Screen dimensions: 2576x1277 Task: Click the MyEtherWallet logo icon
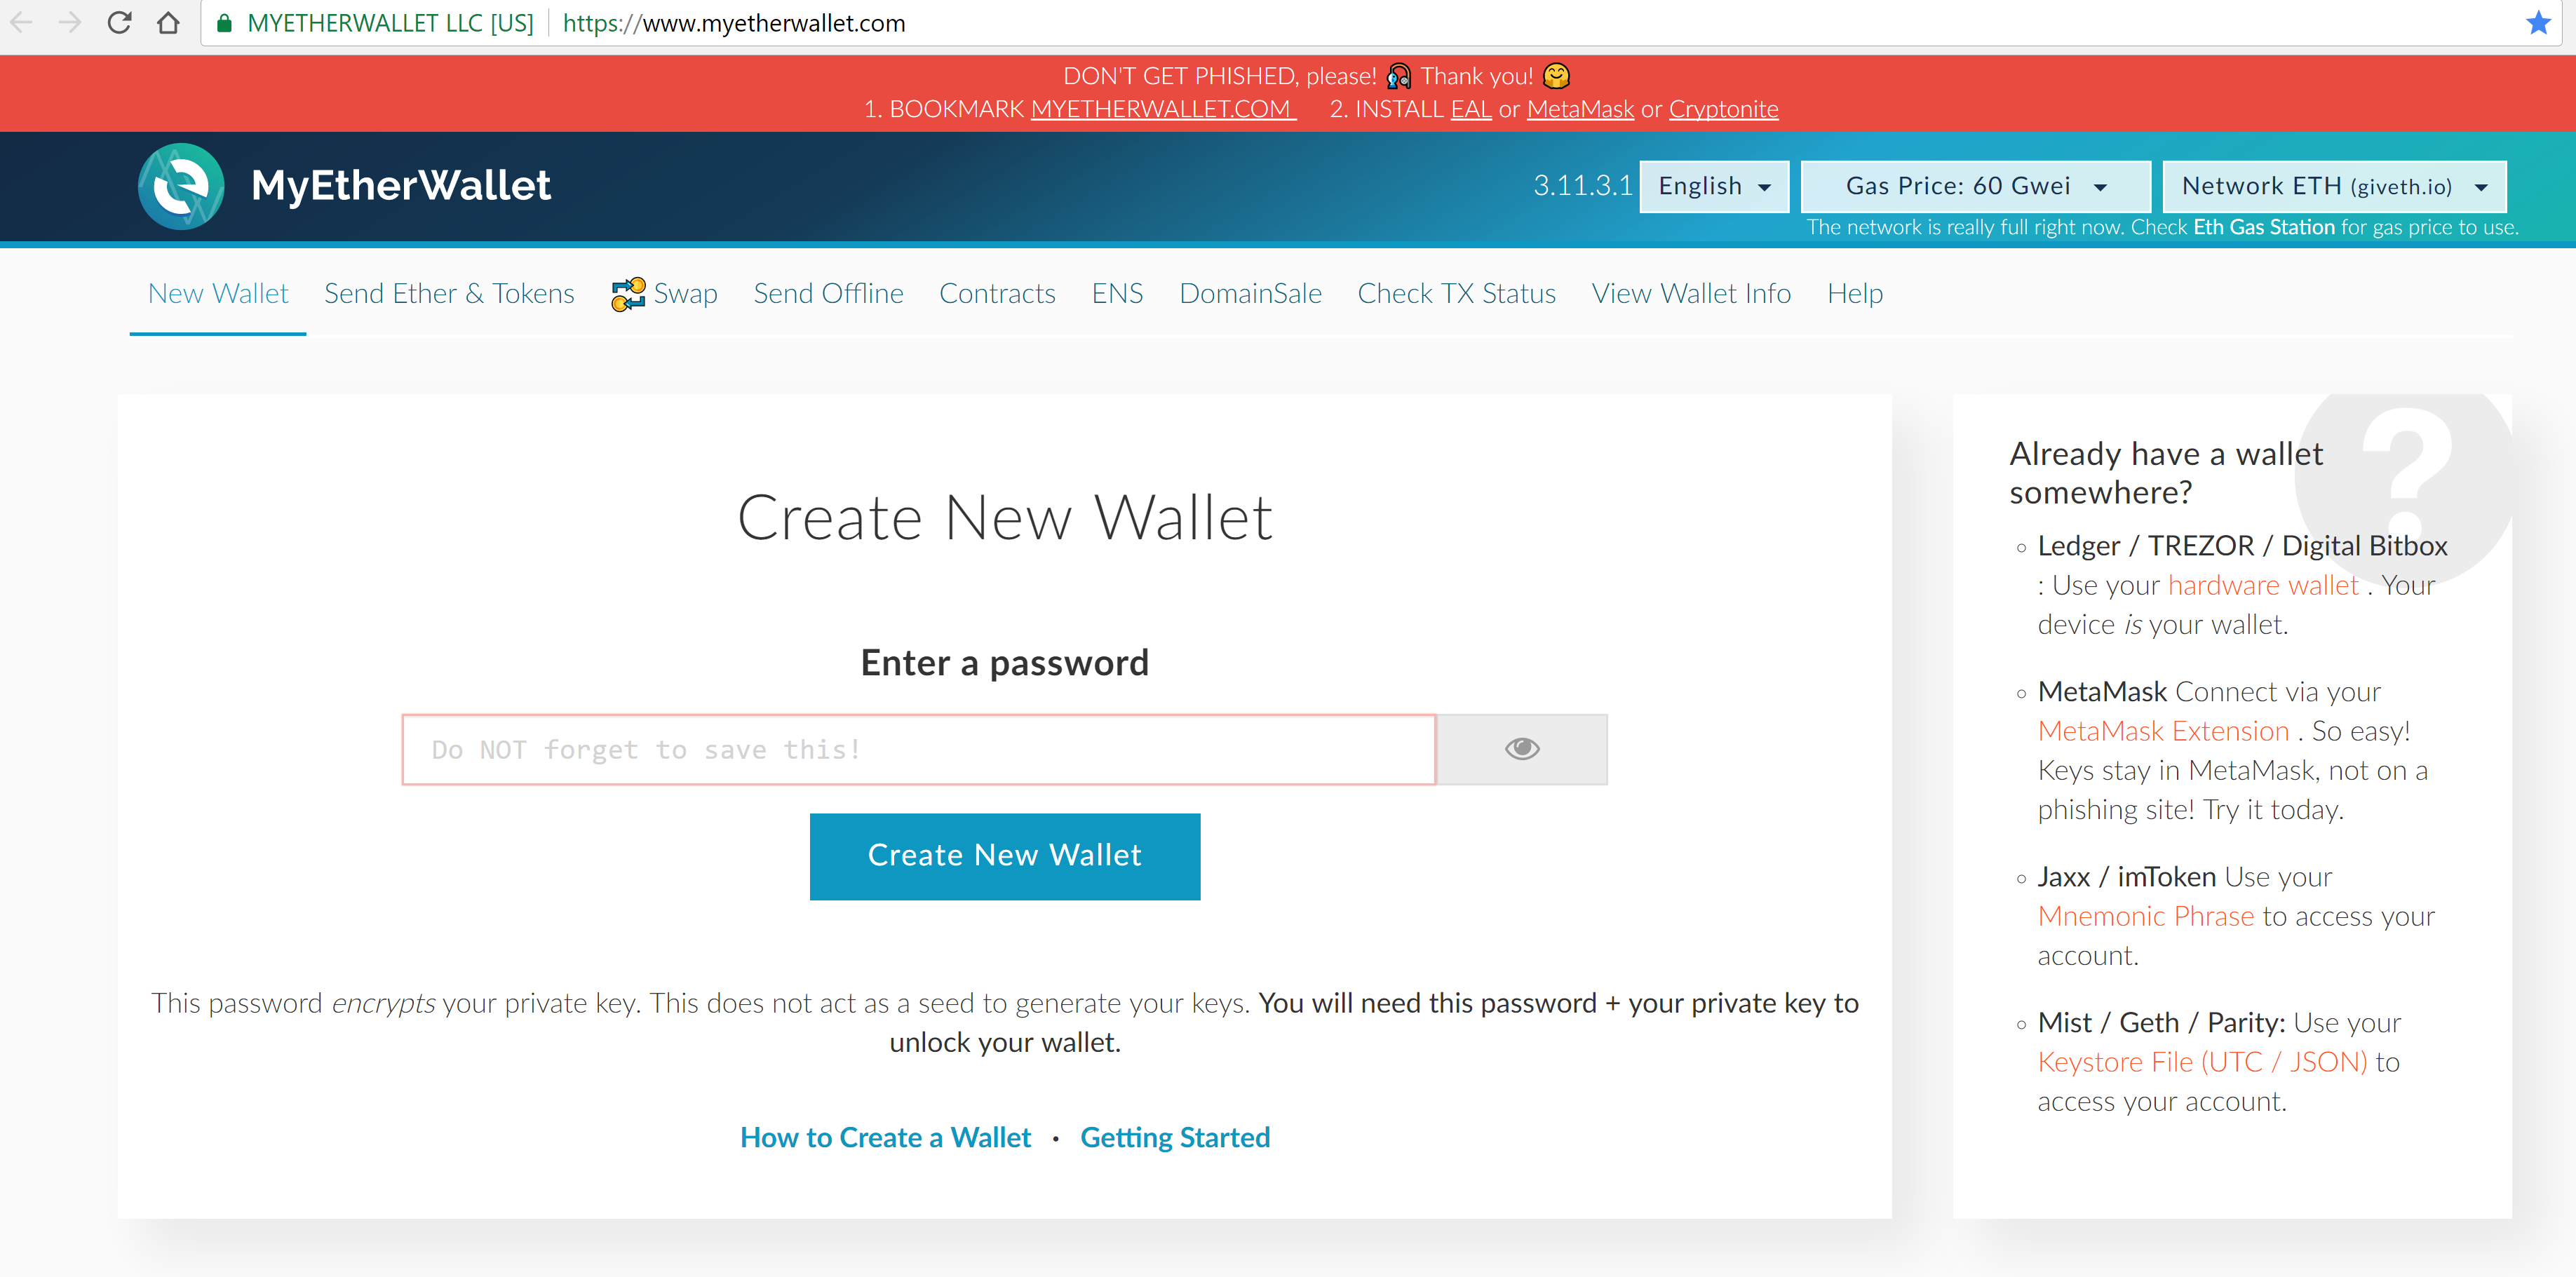[181, 186]
